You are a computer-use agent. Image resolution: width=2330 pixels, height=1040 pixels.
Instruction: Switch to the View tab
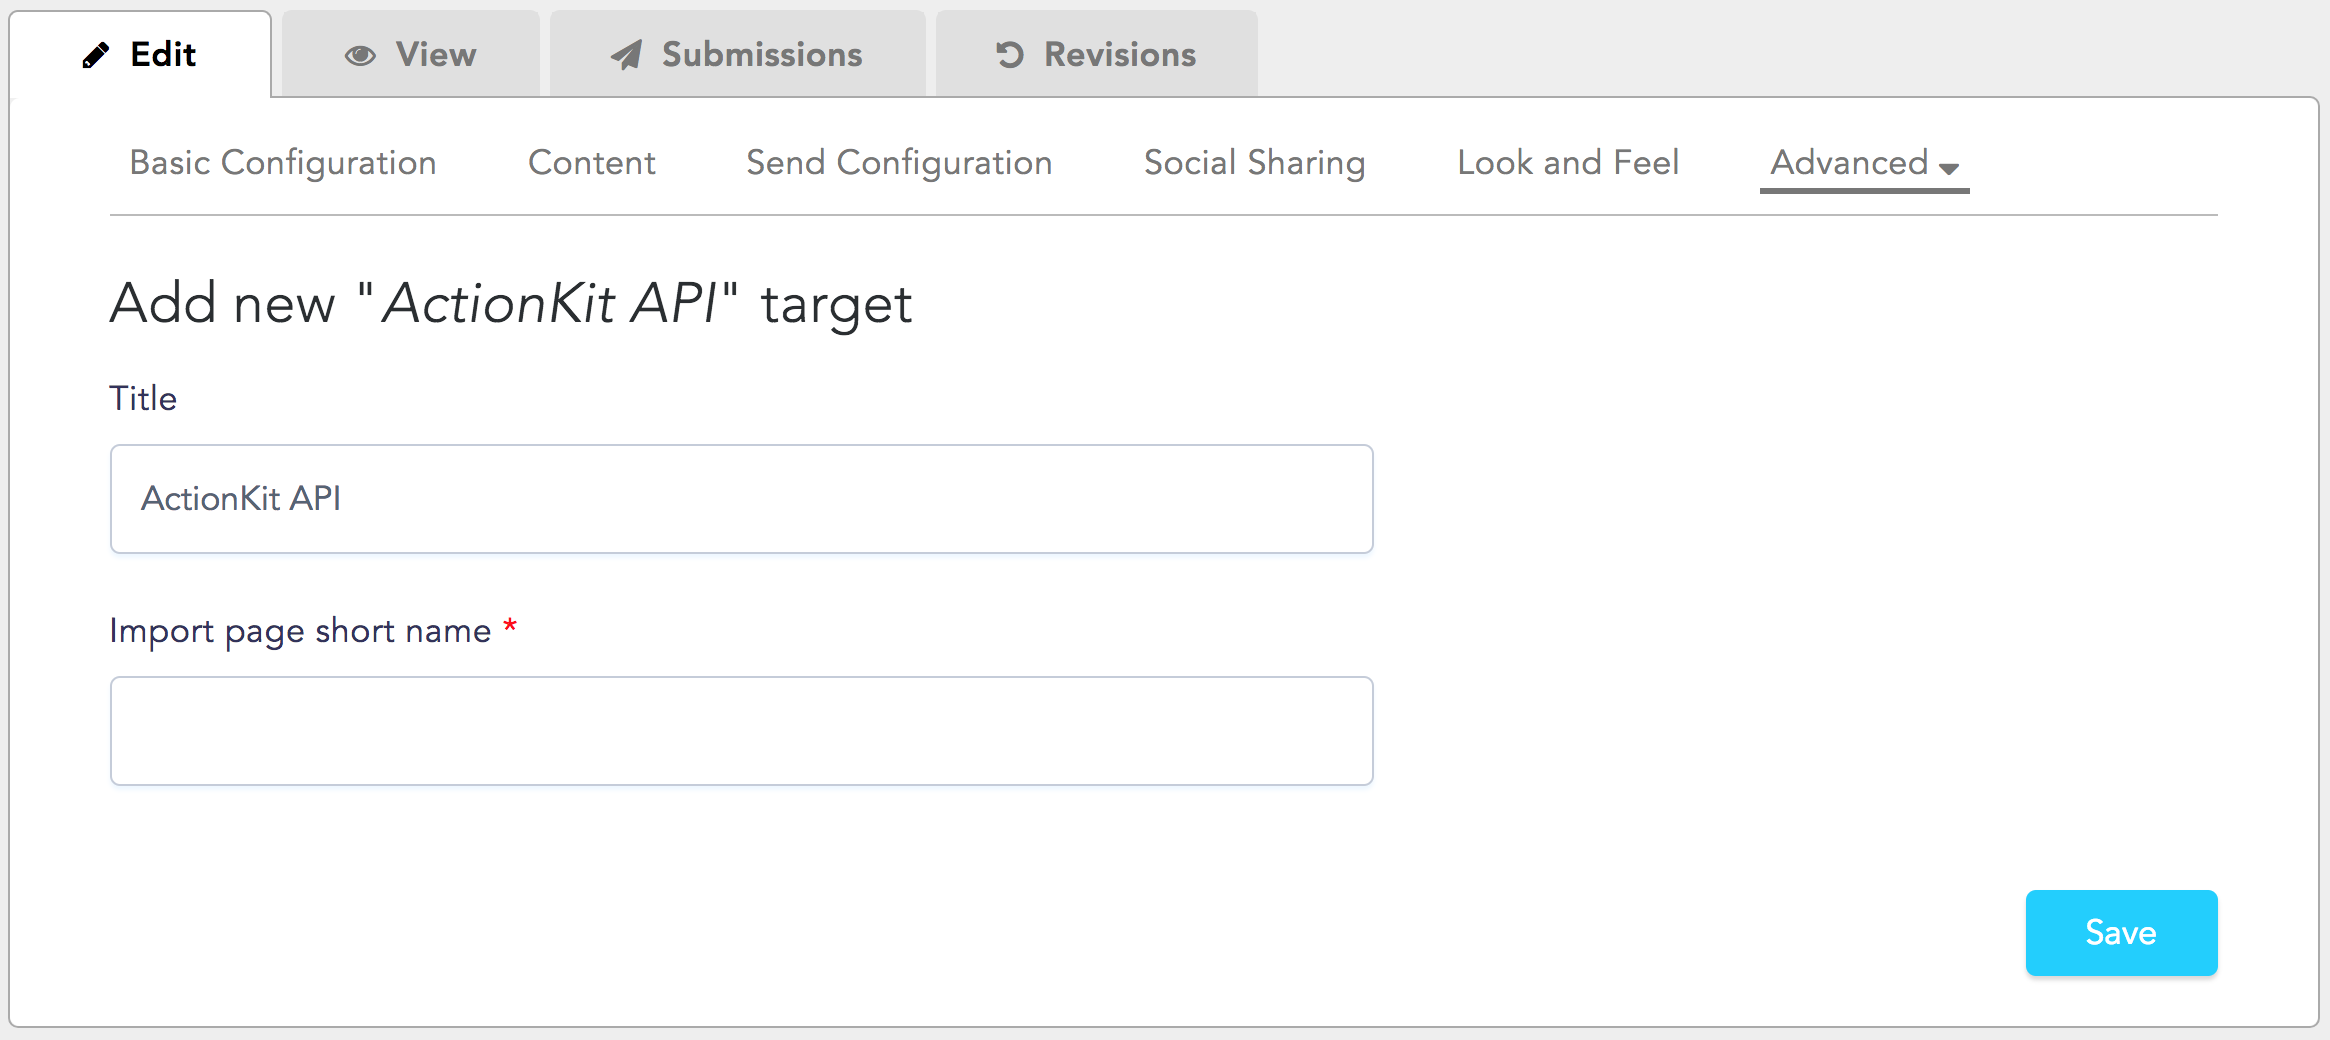click(411, 55)
